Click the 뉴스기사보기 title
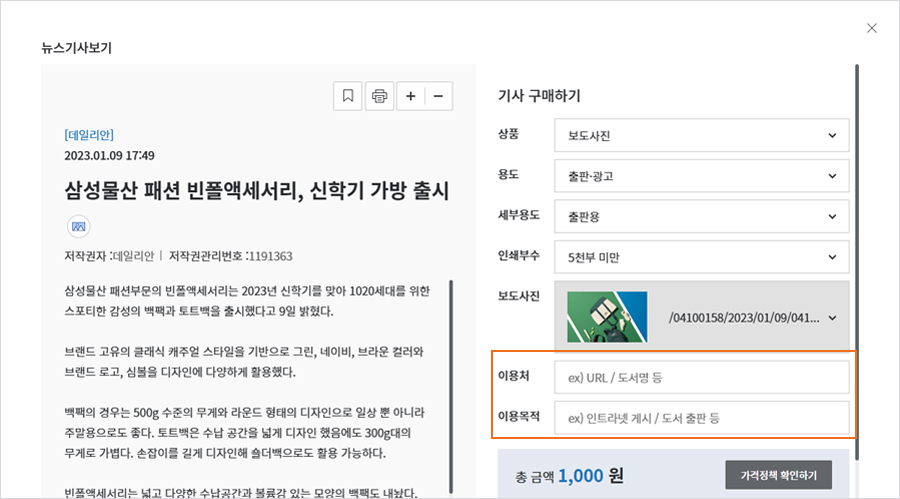 point(76,48)
